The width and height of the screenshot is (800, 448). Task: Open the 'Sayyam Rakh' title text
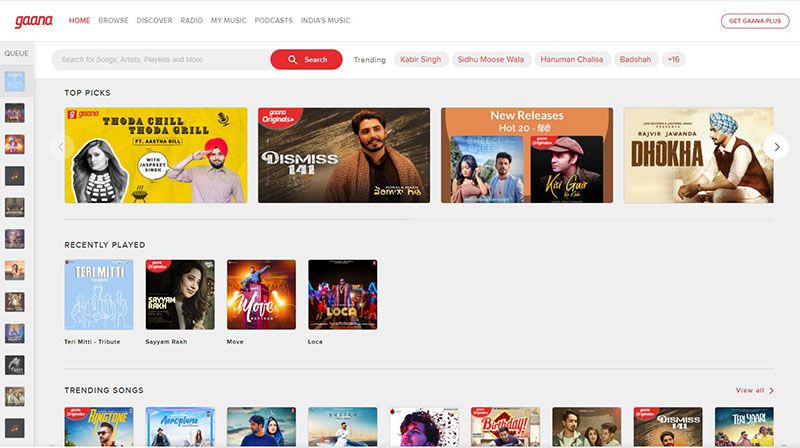166,342
